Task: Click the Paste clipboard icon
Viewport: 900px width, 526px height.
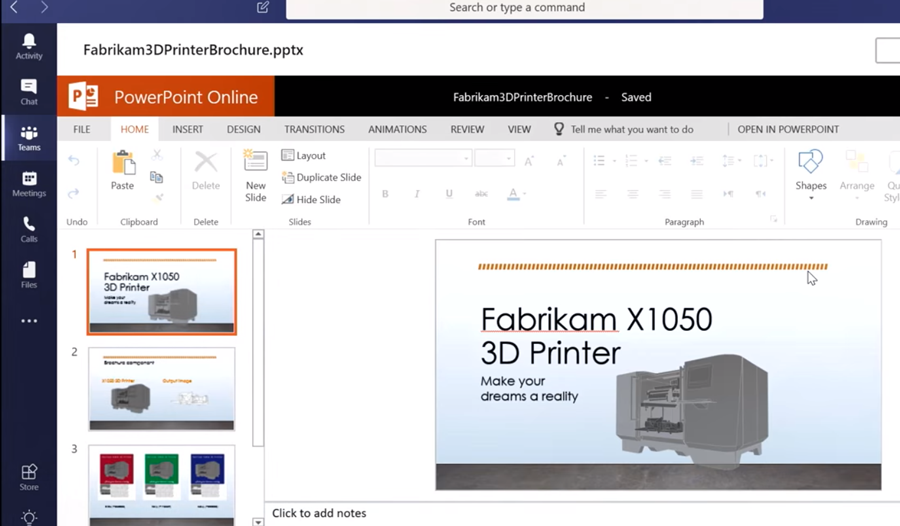Action: click(123, 163)
